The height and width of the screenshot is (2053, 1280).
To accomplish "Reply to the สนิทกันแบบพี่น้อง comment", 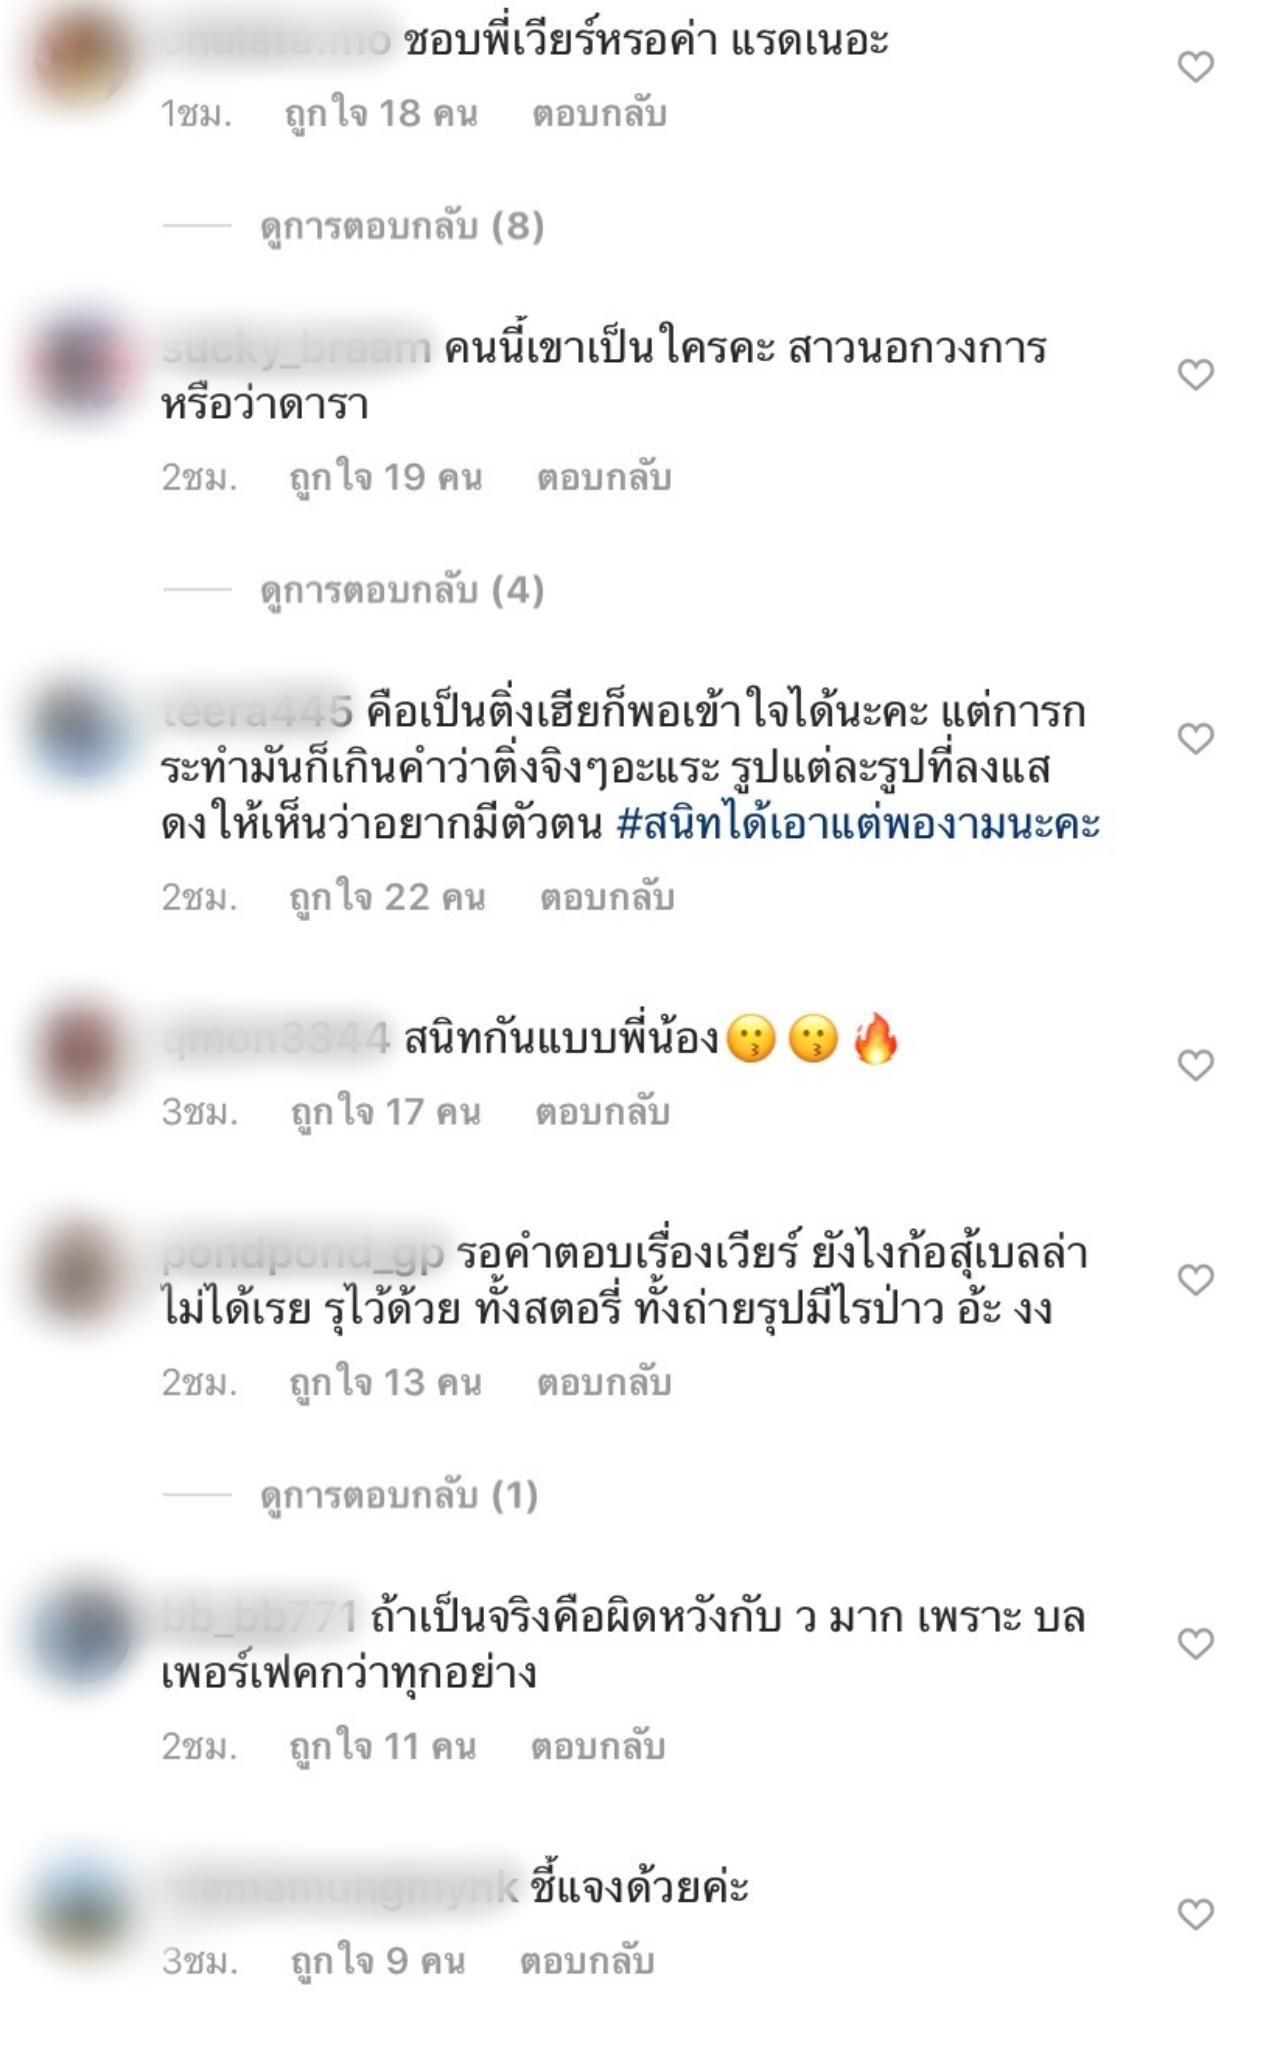I will tap(602, 1112).
